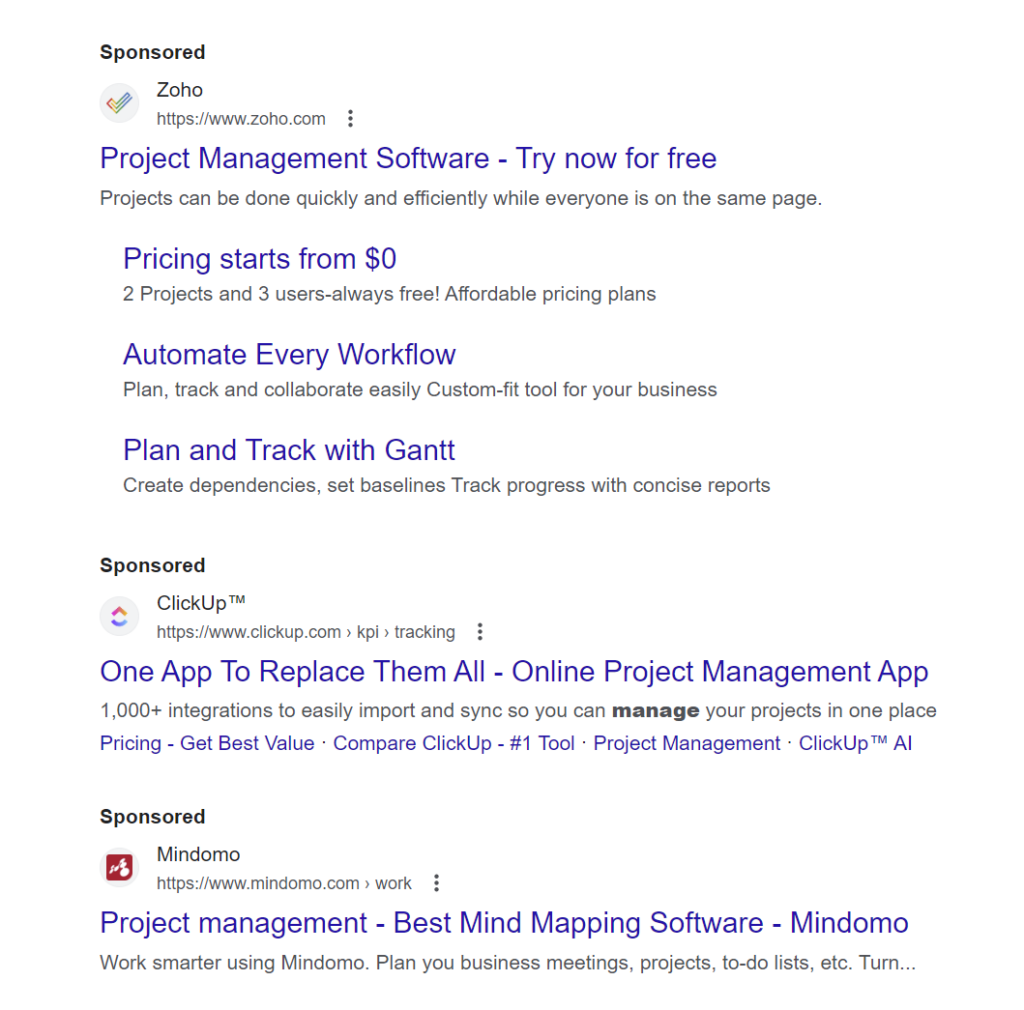Open 'Project management - Best Mind Mapping Software' title

click(x=504, y=923)
